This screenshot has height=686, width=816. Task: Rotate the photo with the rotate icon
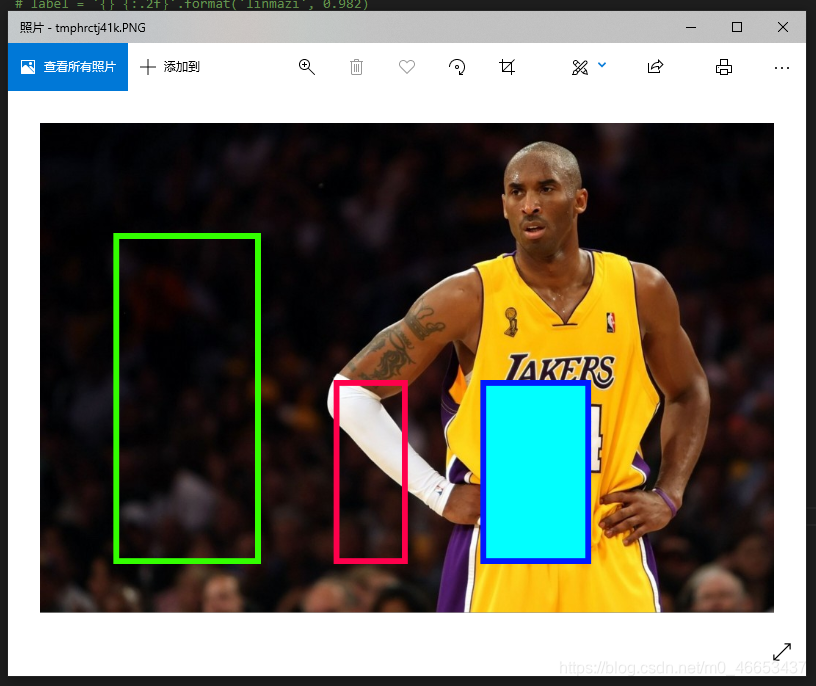(457, 67)
